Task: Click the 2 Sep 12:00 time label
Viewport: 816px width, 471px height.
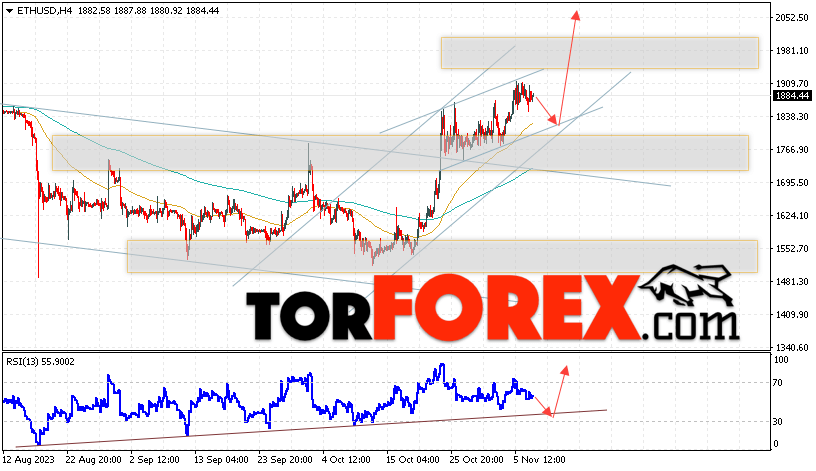Action: (x=155, y=460)
